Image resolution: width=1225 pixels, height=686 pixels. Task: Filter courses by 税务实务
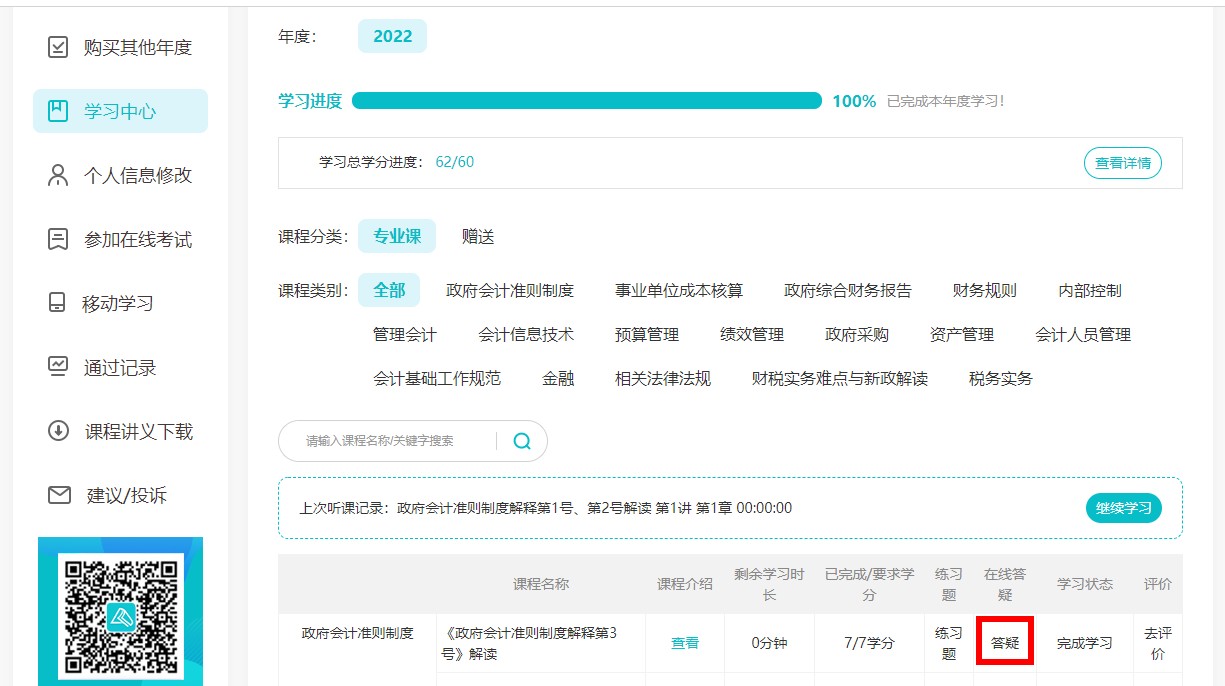(1000, 379)
